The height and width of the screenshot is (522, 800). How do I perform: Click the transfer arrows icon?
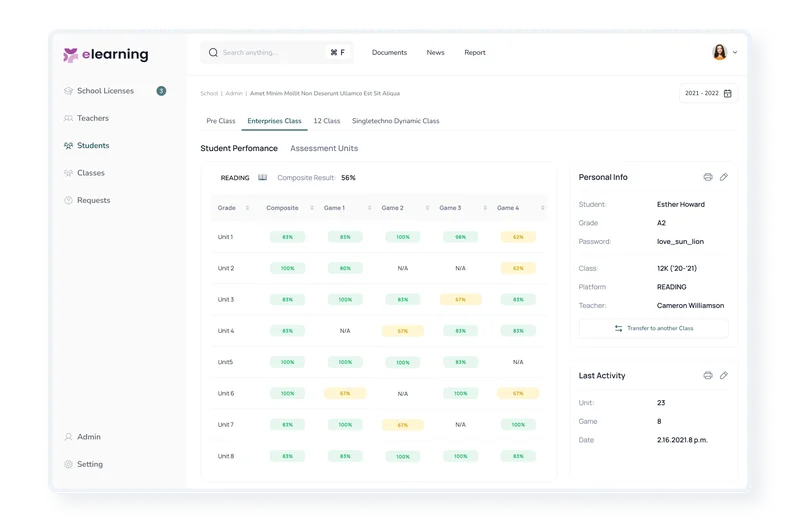point(618,329)
